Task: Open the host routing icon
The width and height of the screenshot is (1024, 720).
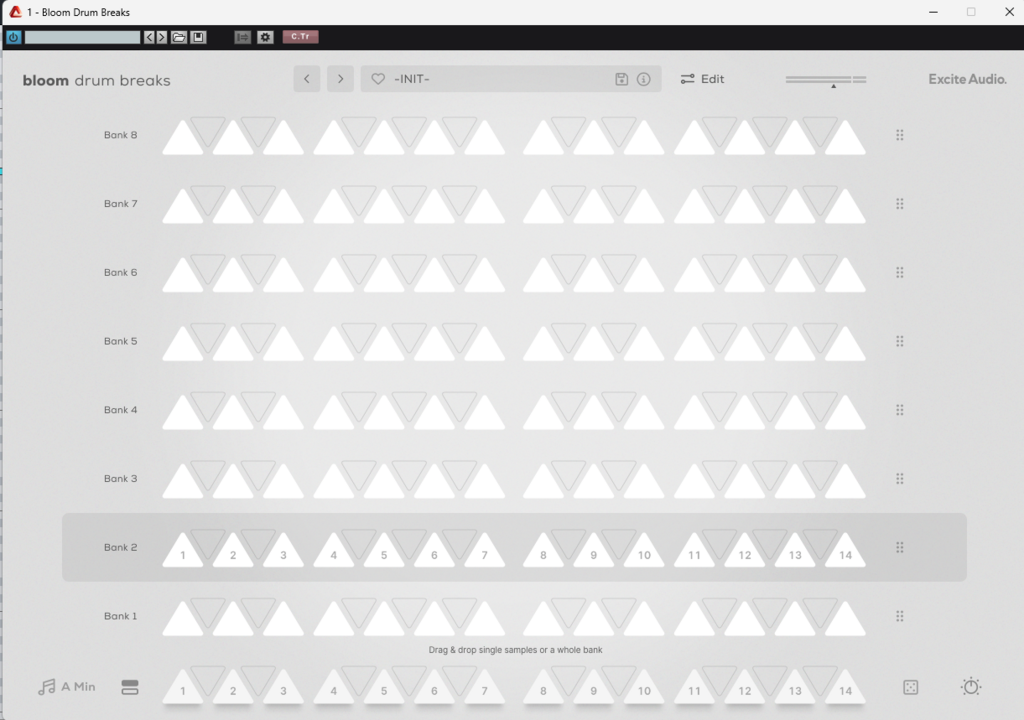Action: 242,37
